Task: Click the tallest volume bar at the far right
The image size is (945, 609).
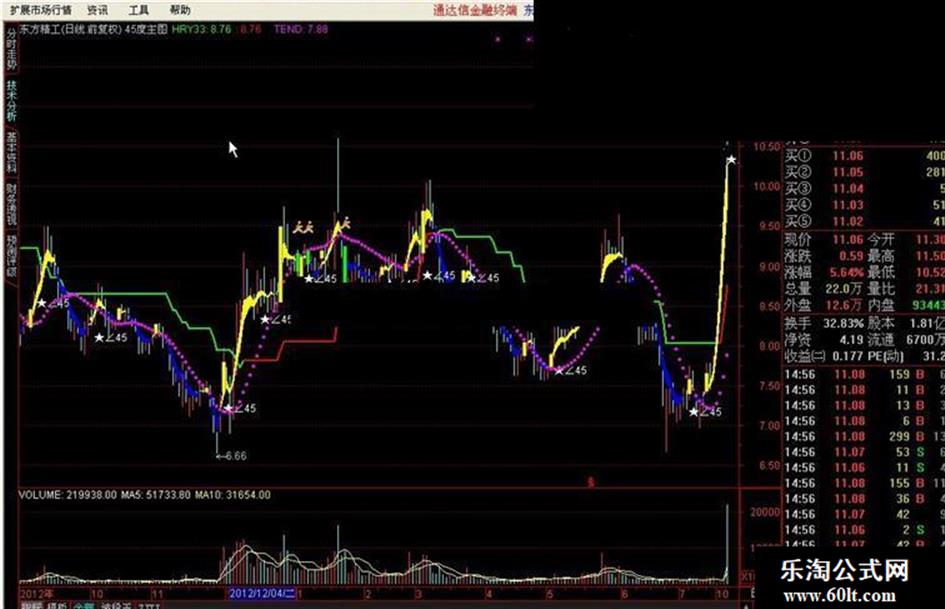Action: click(x=727, y=544)
